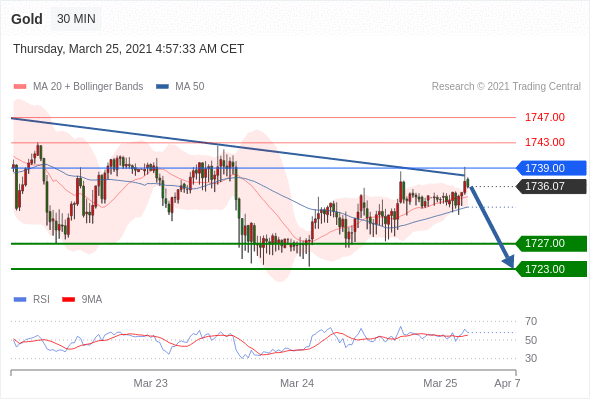This screenshot has width=590, height=400.
Task: Click the RSI 70 level label
Action: 531,321
